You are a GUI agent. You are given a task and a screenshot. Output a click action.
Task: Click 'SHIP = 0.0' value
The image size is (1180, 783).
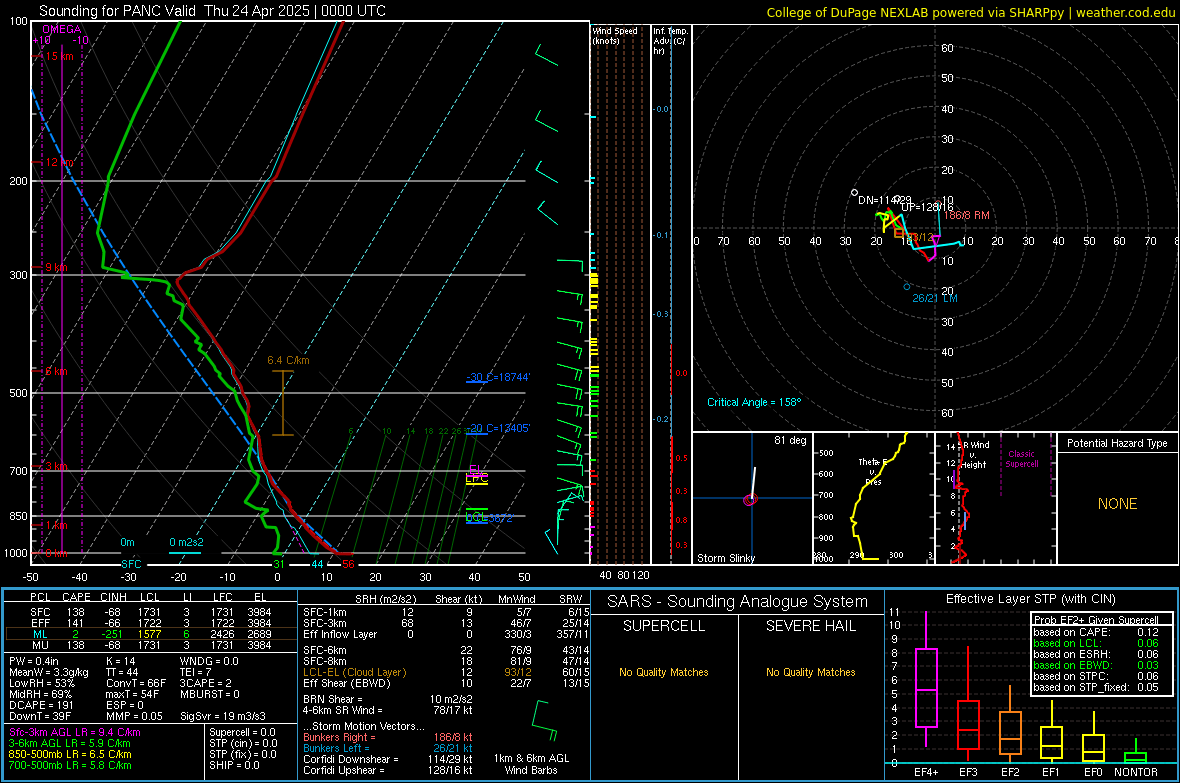tap(234, 765)
